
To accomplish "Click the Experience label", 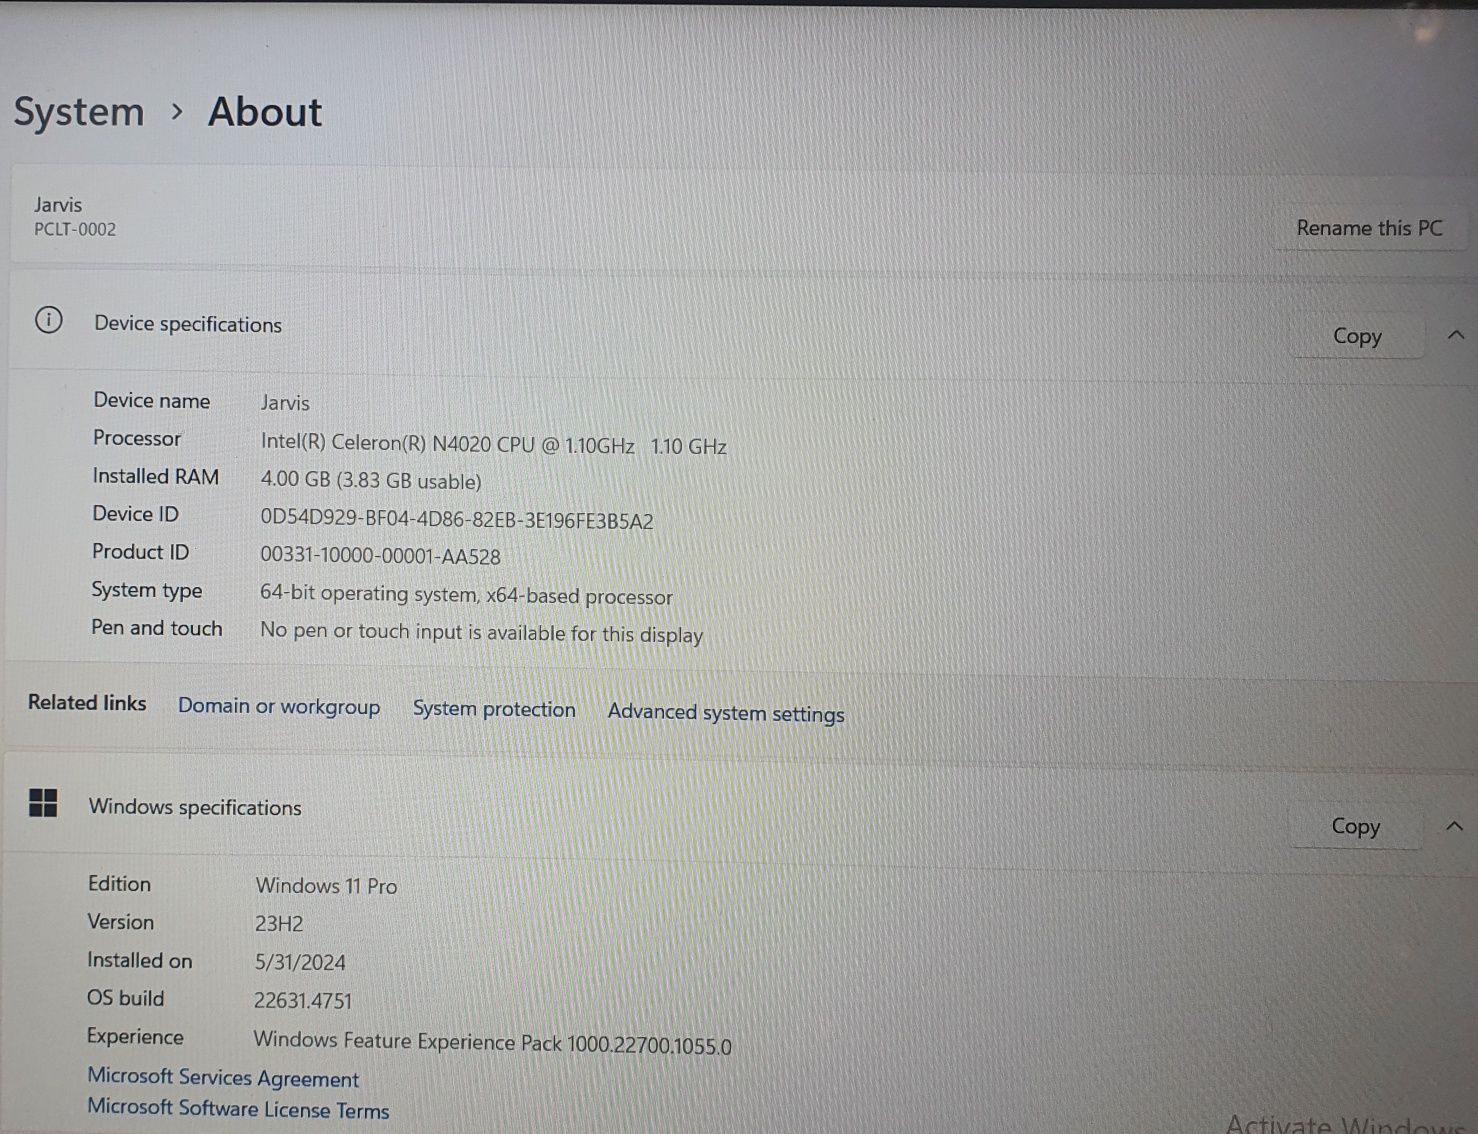I will pyautogui.click(x=135, y=1037).
